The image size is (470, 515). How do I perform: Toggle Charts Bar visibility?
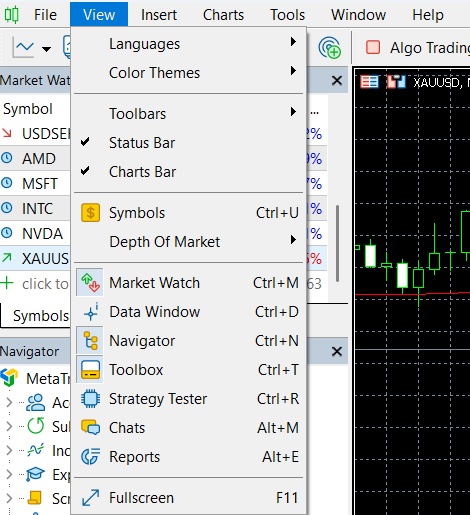pos(188,172)
